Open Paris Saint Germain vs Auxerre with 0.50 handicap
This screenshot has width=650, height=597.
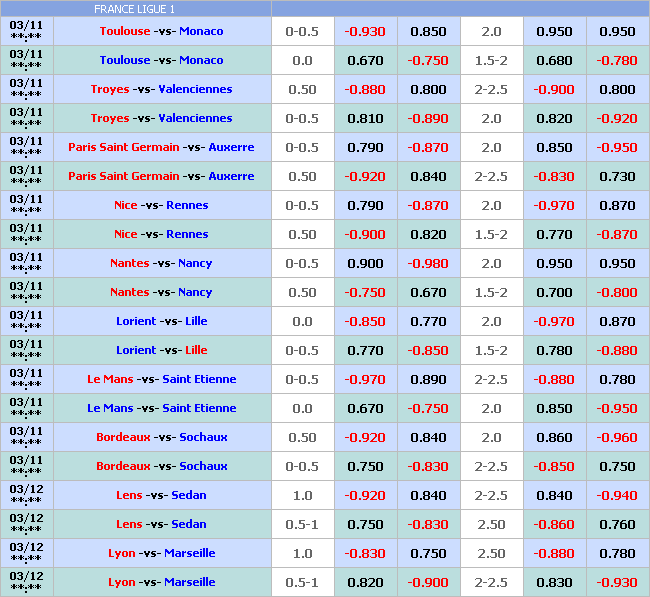(x=161, y=176)
